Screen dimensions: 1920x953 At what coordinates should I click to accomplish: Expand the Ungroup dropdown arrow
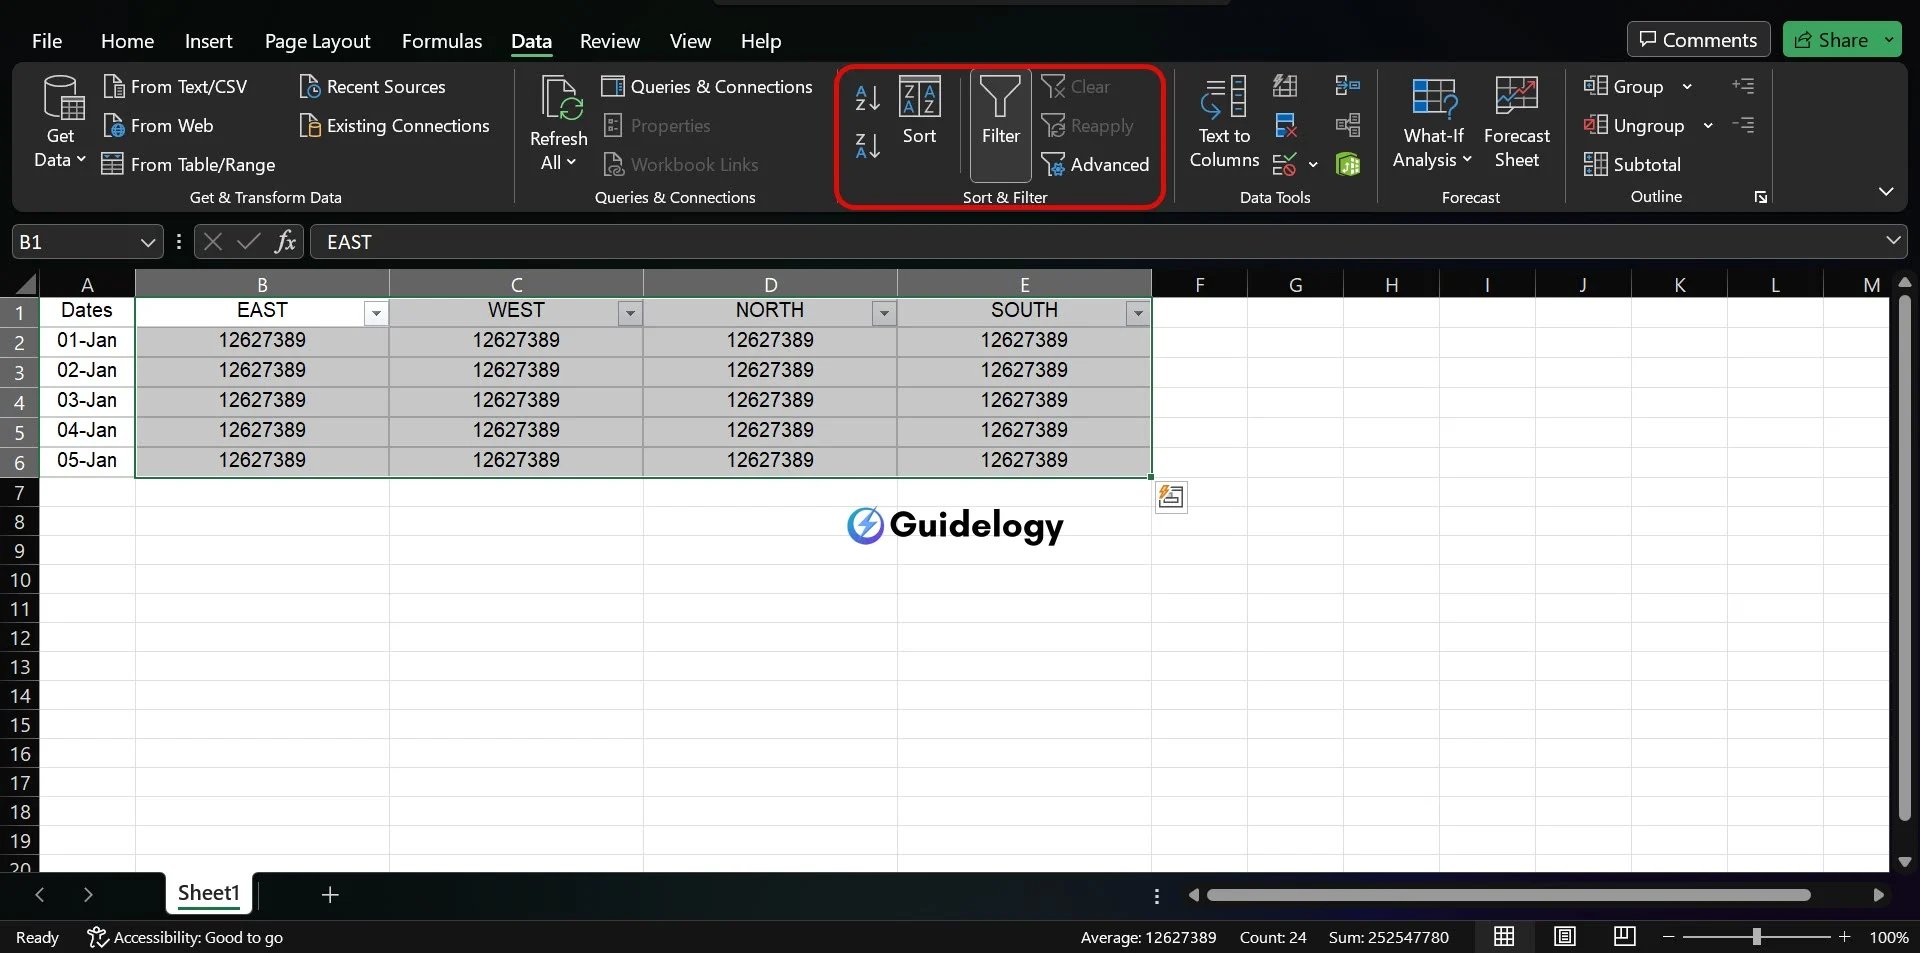1708,126
